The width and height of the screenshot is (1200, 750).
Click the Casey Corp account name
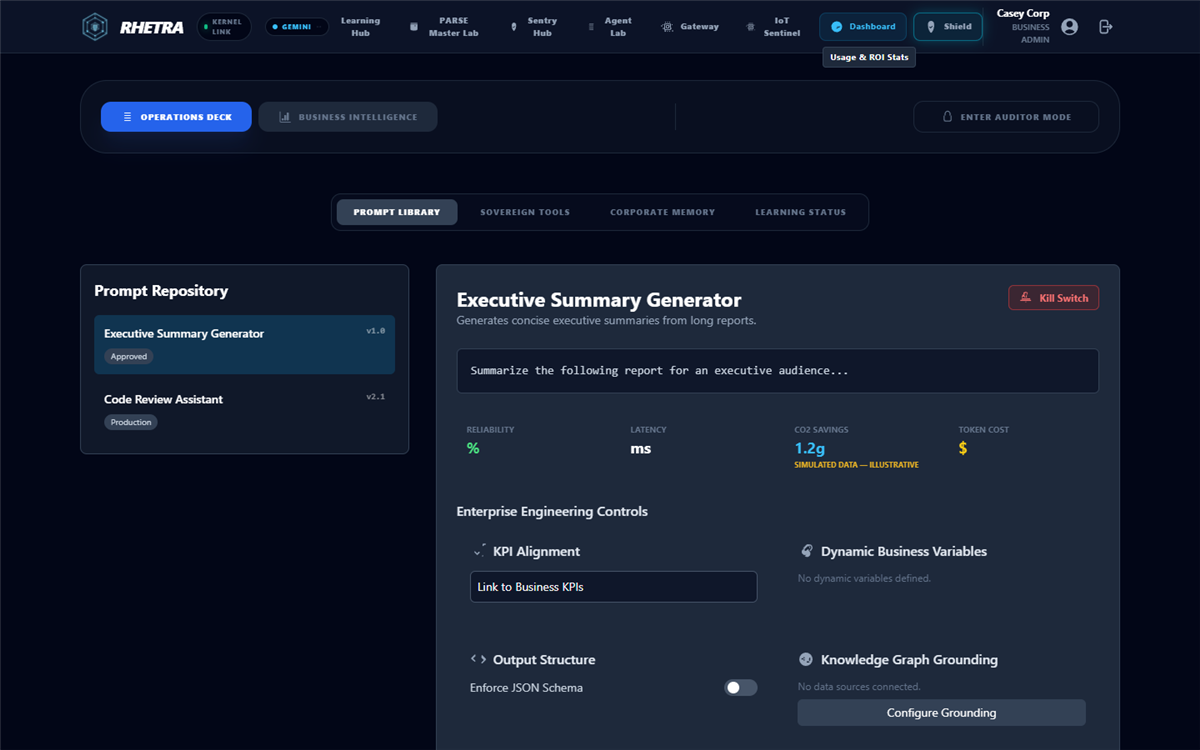pyautogui.click(x=1023, y=13)
